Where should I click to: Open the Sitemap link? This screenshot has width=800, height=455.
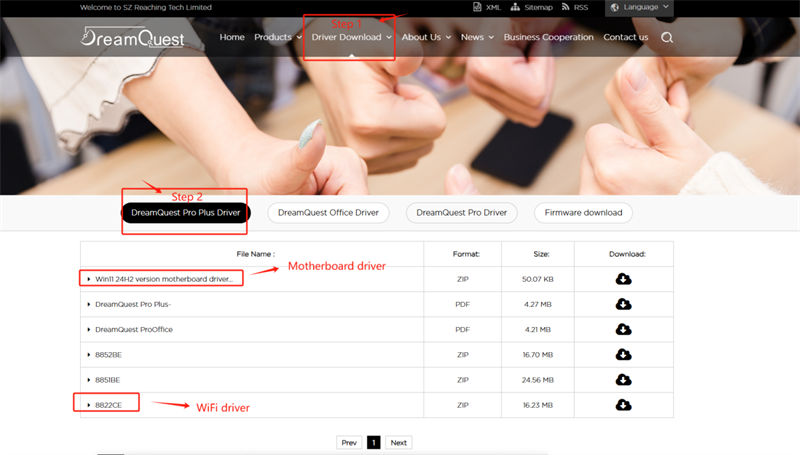click(x=532, y=7)
